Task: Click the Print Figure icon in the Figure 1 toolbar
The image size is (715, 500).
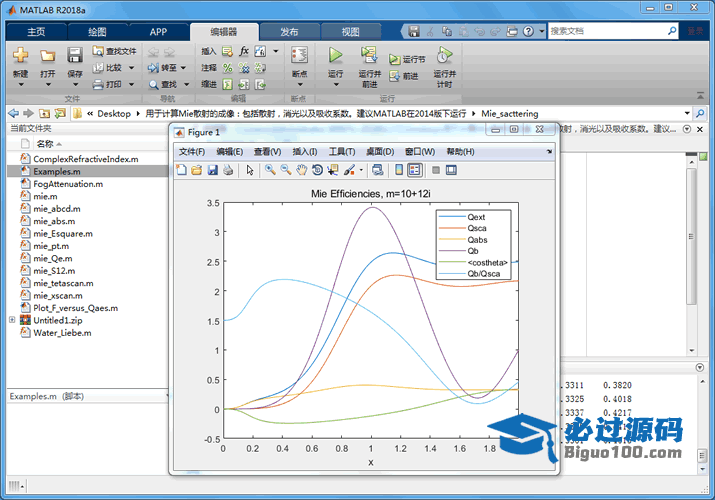Action: tap(228, 170)
